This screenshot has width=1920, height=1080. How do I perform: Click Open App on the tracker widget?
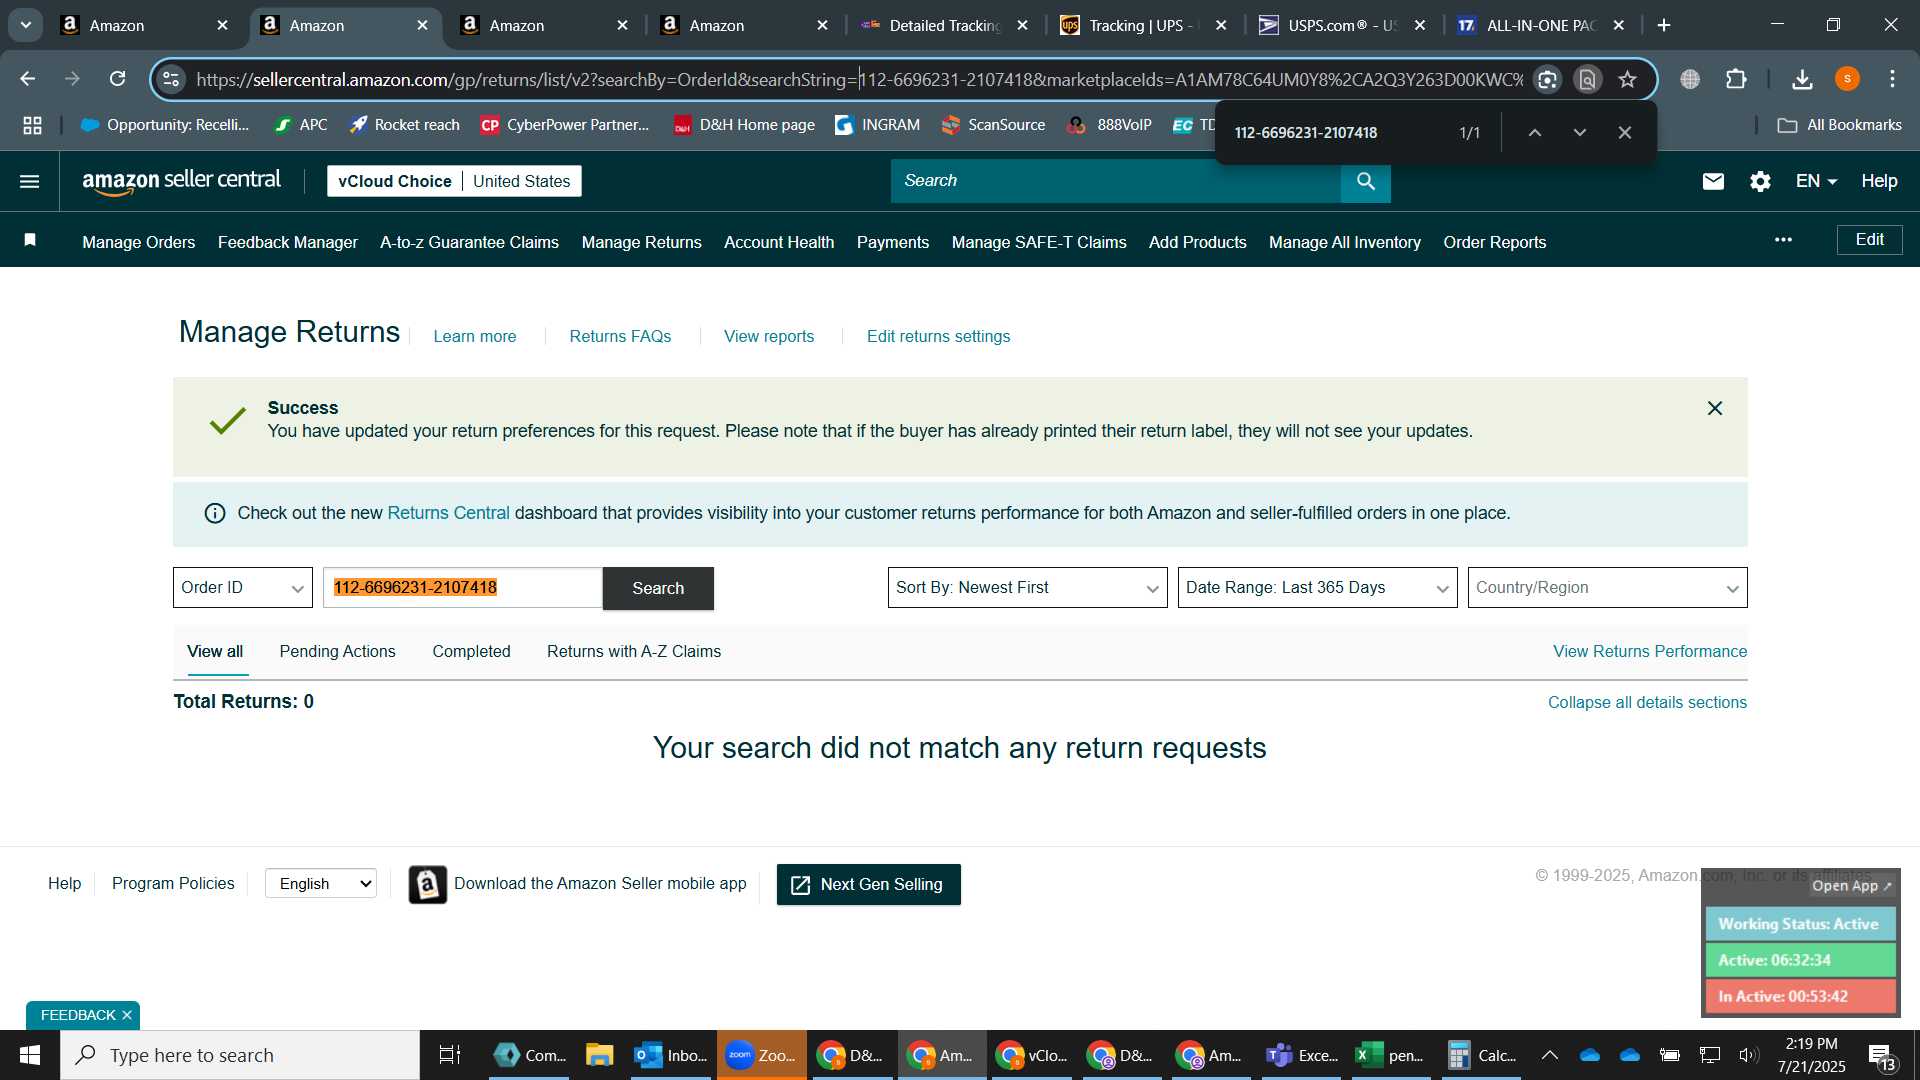click(1852, 886)
